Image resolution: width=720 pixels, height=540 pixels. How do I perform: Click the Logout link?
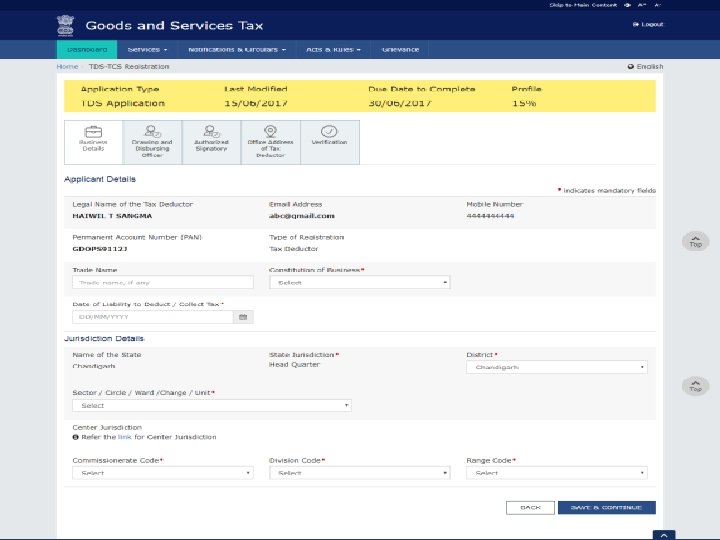tap(648, 24)
